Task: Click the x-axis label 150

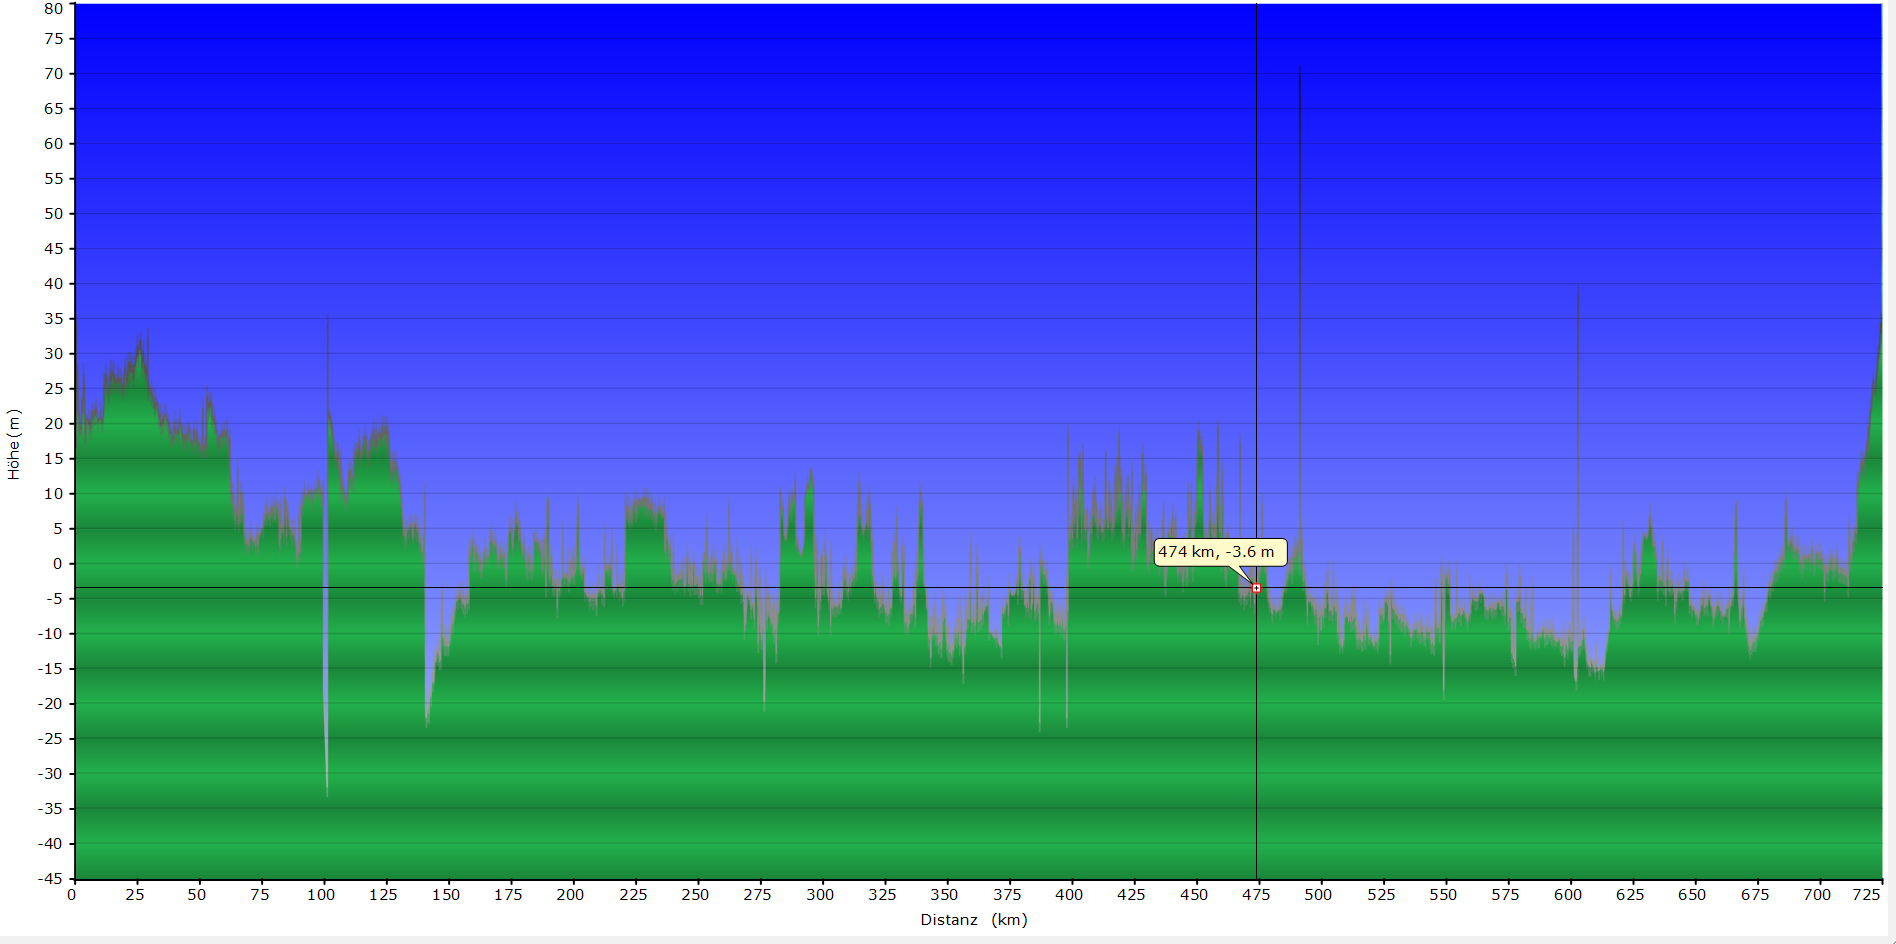Action: (446, 895)
